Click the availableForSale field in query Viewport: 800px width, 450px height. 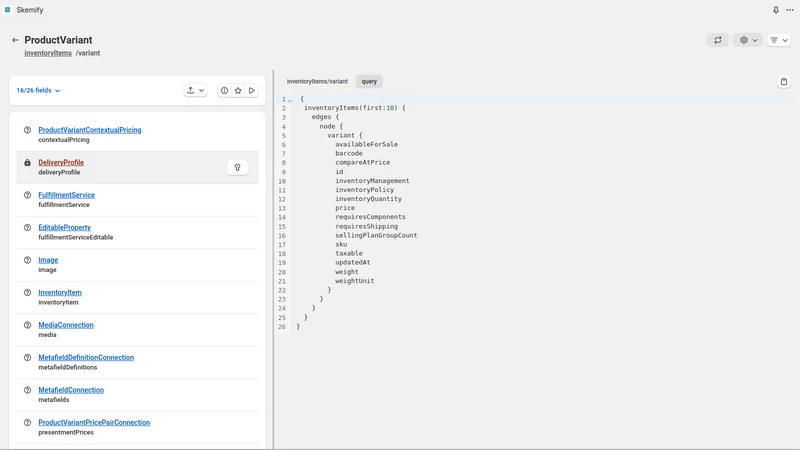(366, 144)
